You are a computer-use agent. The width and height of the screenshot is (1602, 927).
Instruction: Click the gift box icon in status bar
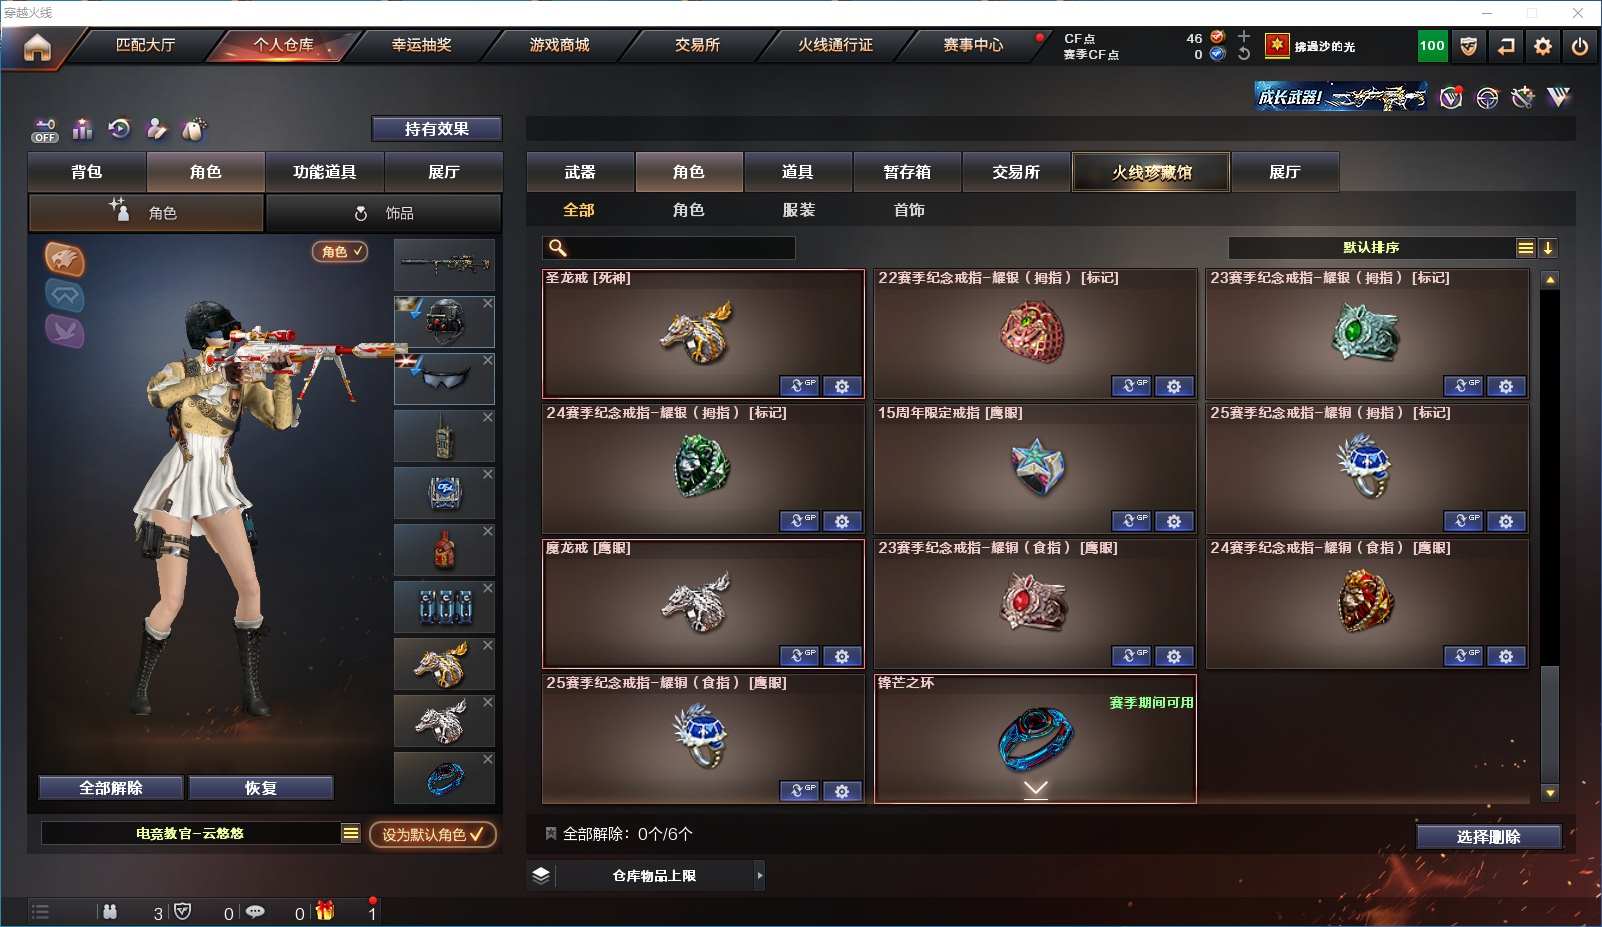[x=324, y=911]
